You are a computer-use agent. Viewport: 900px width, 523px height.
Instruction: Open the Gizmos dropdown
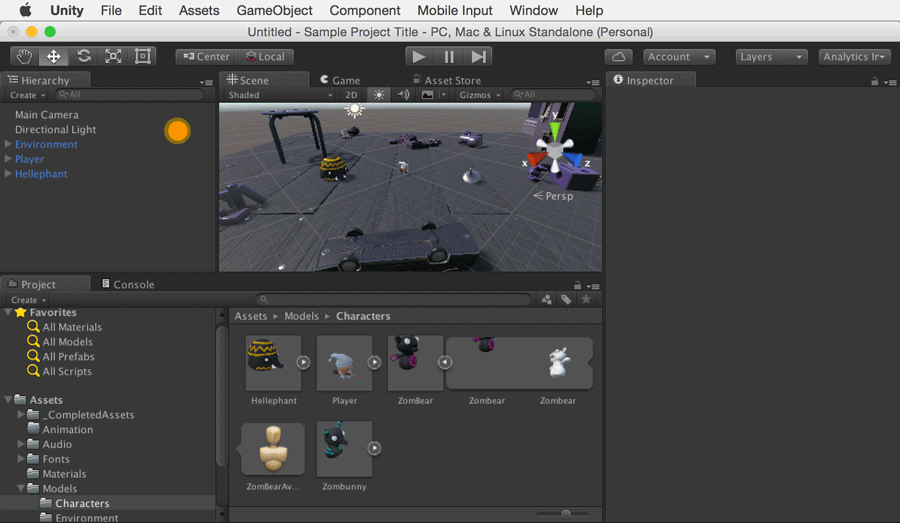click(479, 95)
